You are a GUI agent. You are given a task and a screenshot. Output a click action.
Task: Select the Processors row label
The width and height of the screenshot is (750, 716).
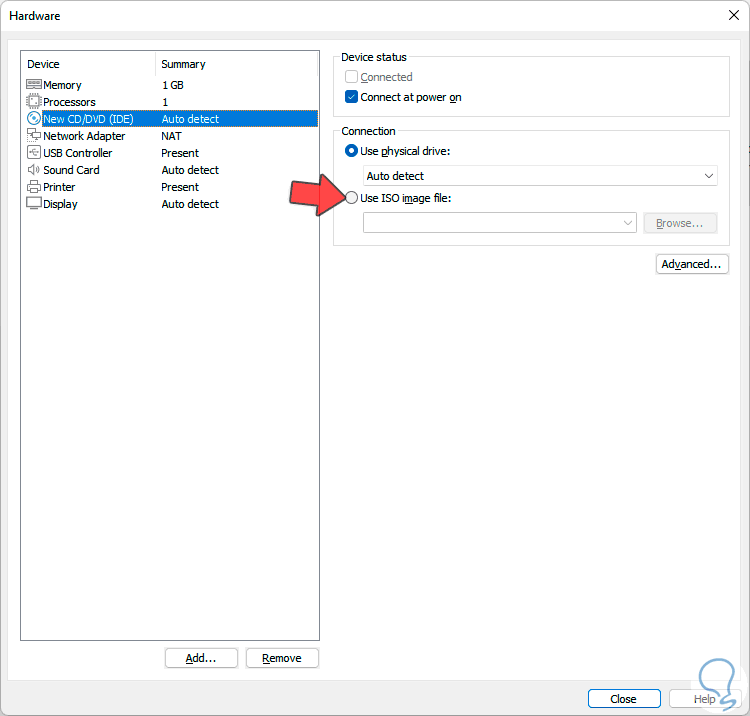(69, 102)
